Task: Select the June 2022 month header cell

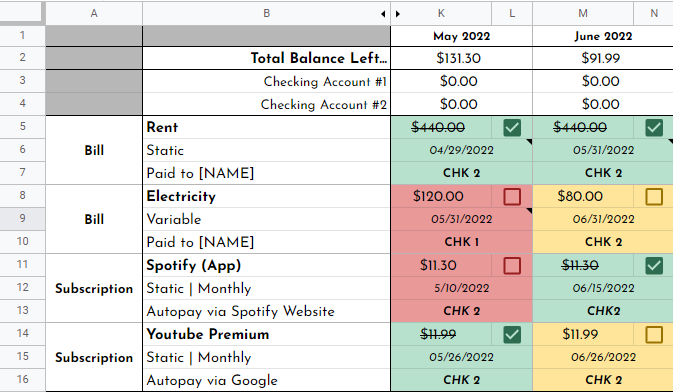Action: point(603,36)
